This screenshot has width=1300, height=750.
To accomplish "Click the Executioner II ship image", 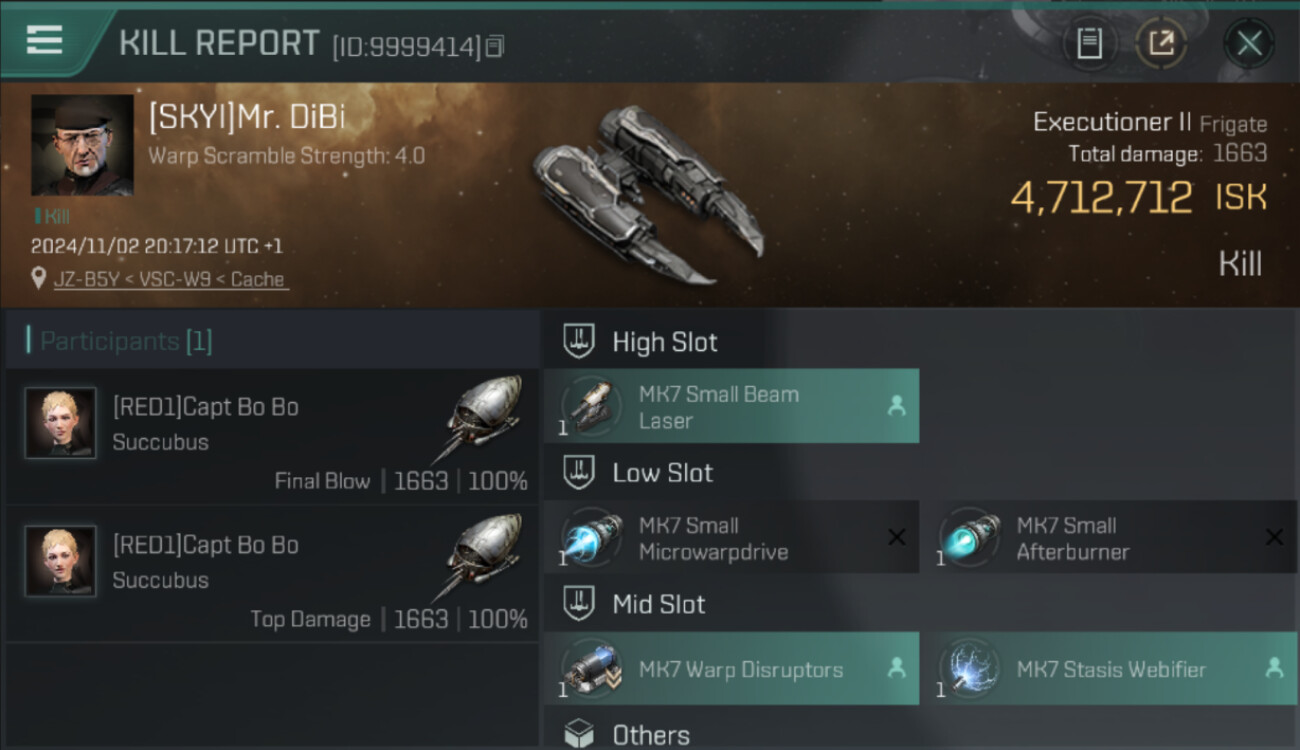I will (x=645, y=195).
